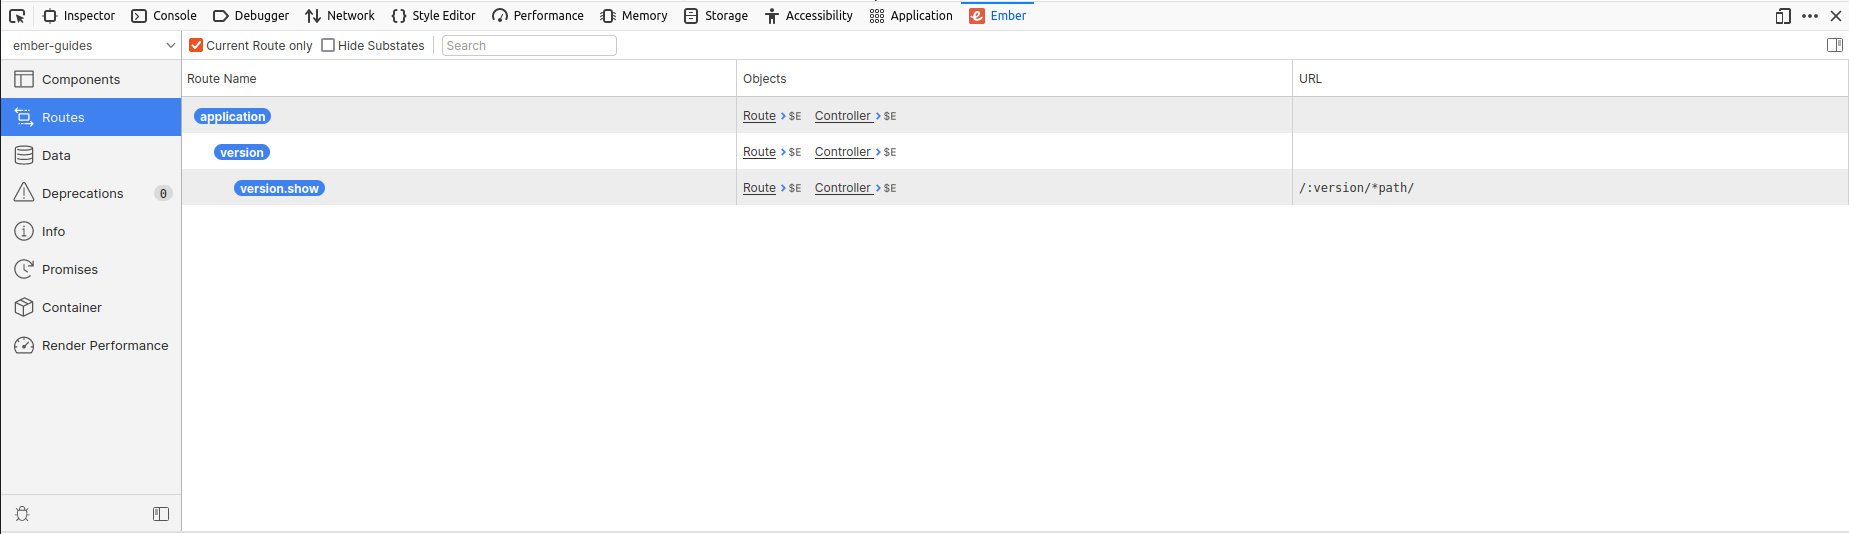The image size is (1849, 534).
Task: Open the Route link for version
Action: coord(759,152)
